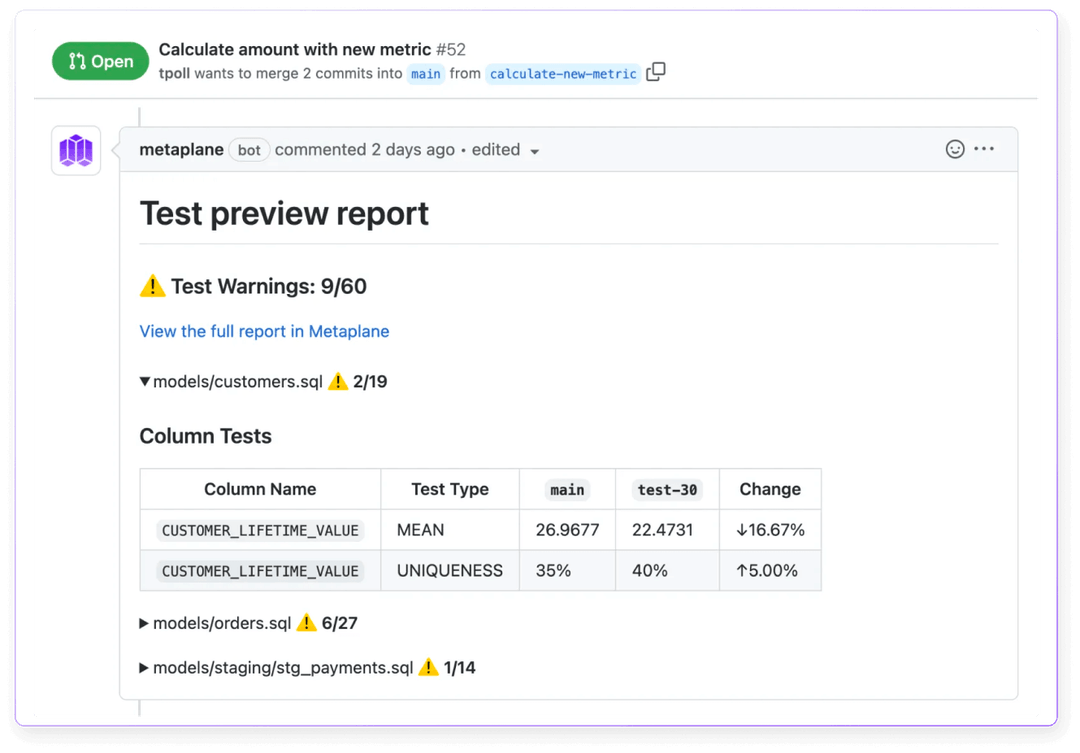This screenshot has width=1080, height=753.
Task: Click the warning icon beside stg_payments.sql
Action: click(428, 667)
